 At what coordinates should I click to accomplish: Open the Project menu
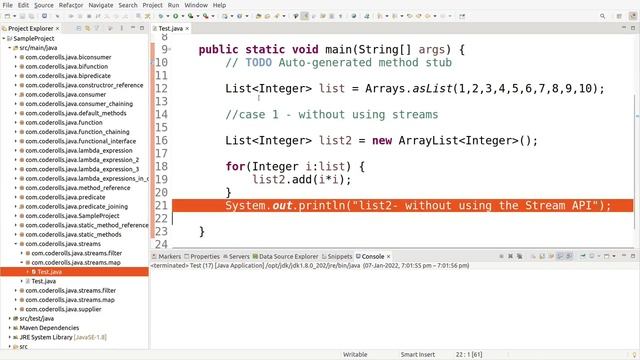click(x=152, y=5)
